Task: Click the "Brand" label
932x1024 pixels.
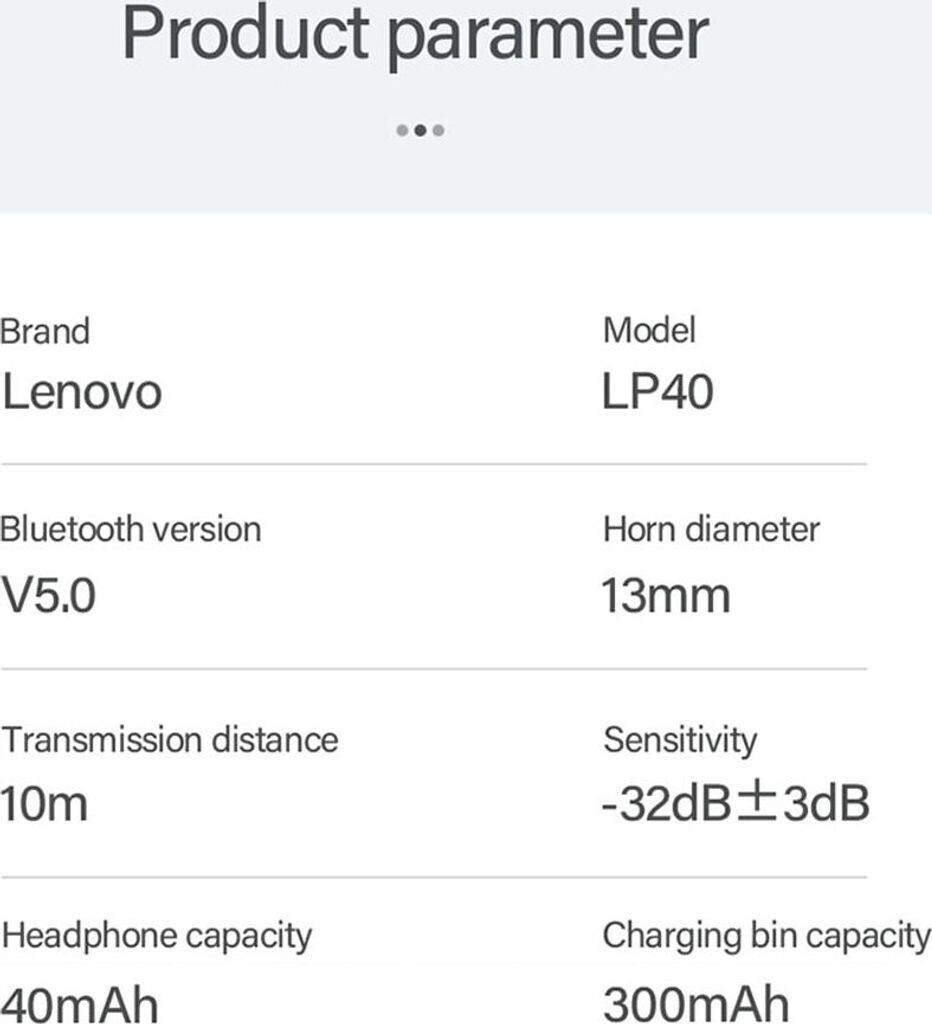Action: [x=45, y=331]
